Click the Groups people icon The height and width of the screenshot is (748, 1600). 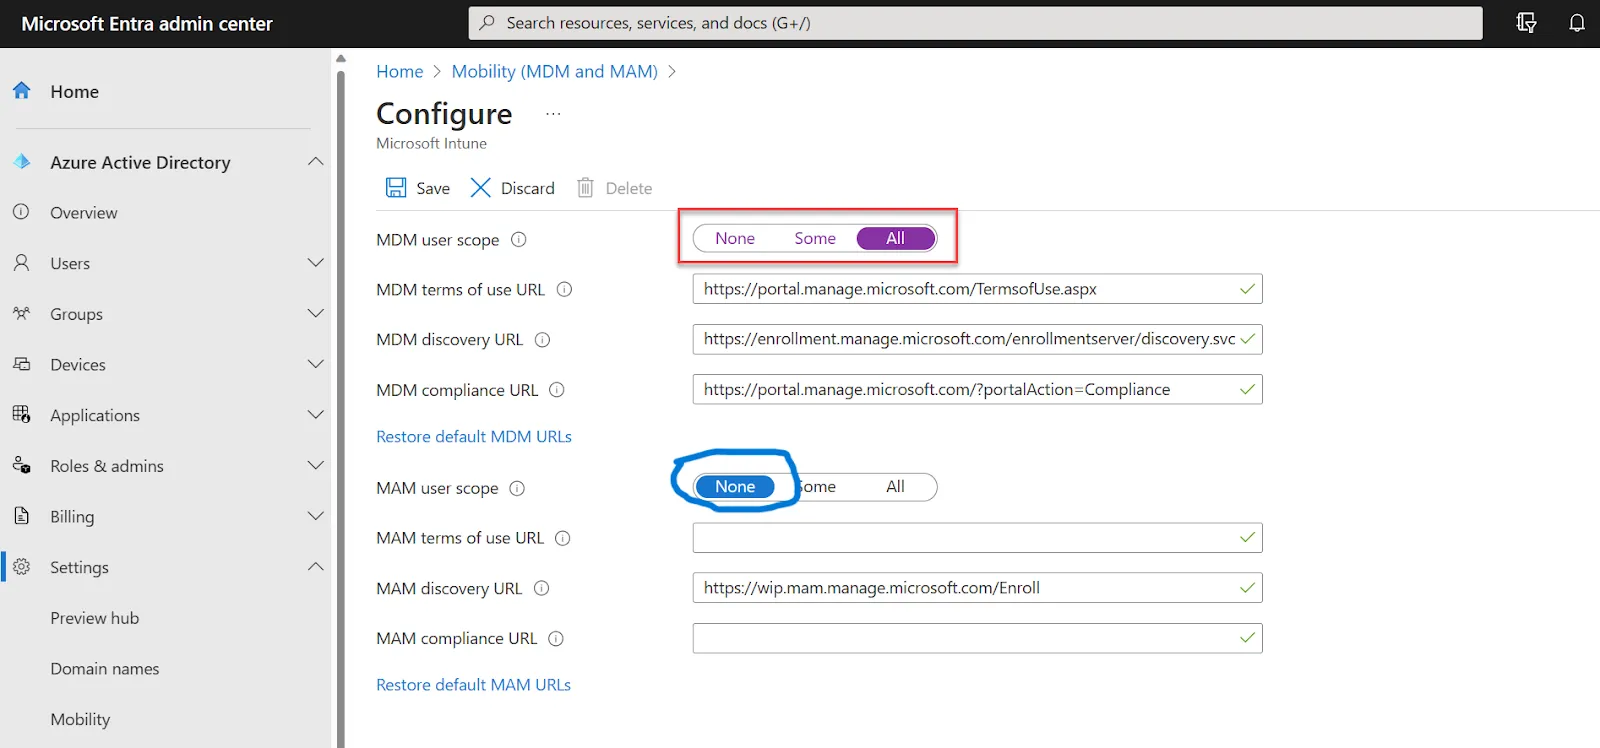(21, 313)
